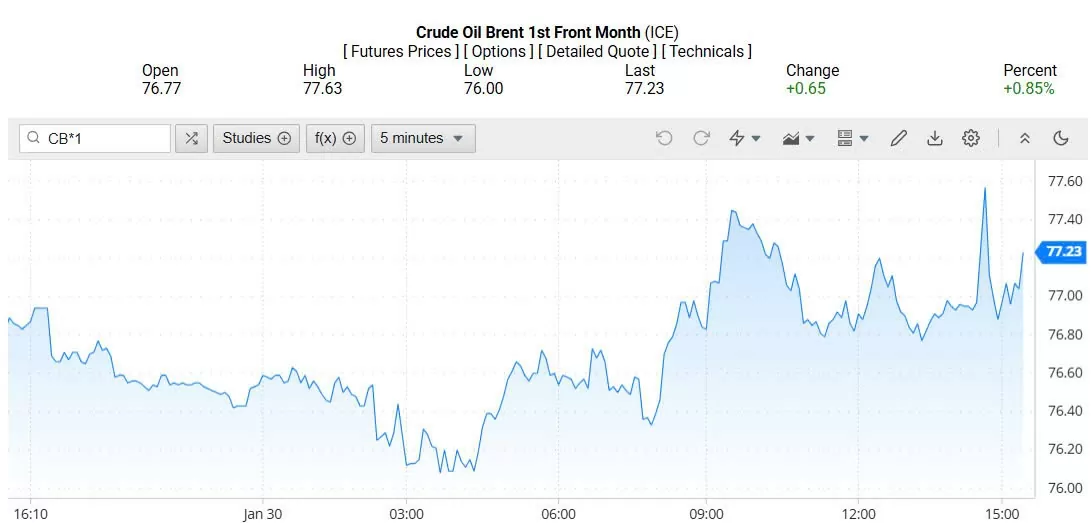Image resolution: width=1091 pixels, height=523 pixels.
Task: Open the chart events lightning dropdown
Action: click(x=744, y=138)
